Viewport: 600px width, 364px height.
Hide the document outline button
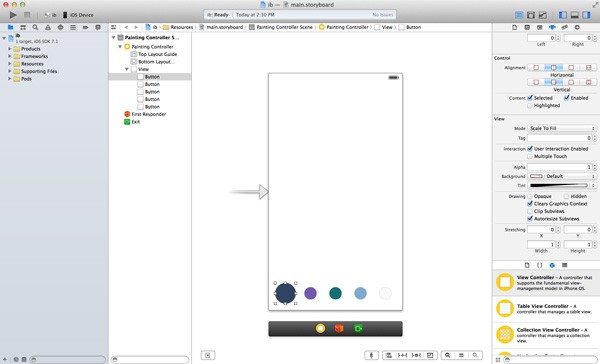(208, 355)
